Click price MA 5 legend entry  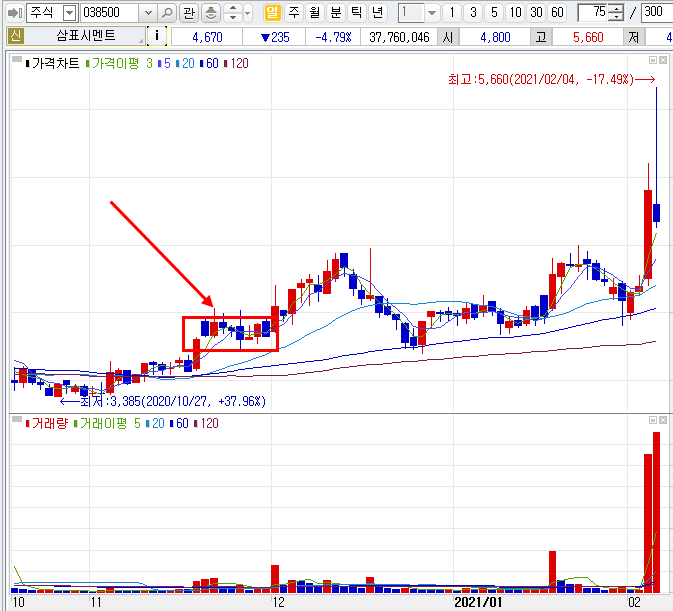point(164,64)
